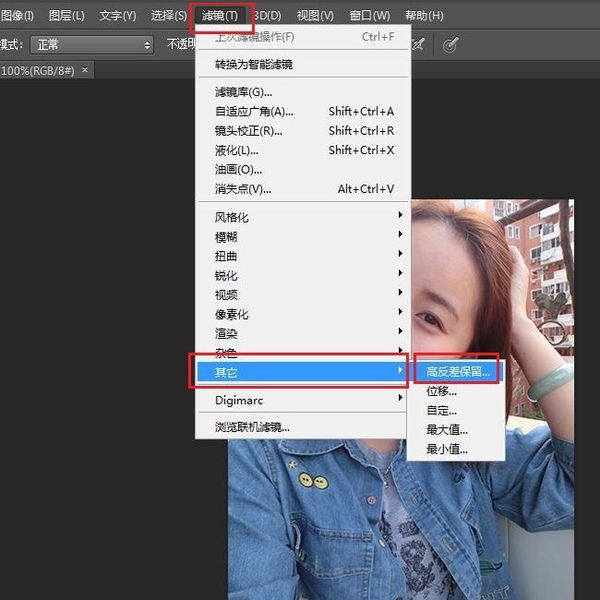This screenshot has height=600, width=600.
Task: Open the 模式 blend mode dropdown showing 正常
Action: pyautogui.click(x=92, y=45)
